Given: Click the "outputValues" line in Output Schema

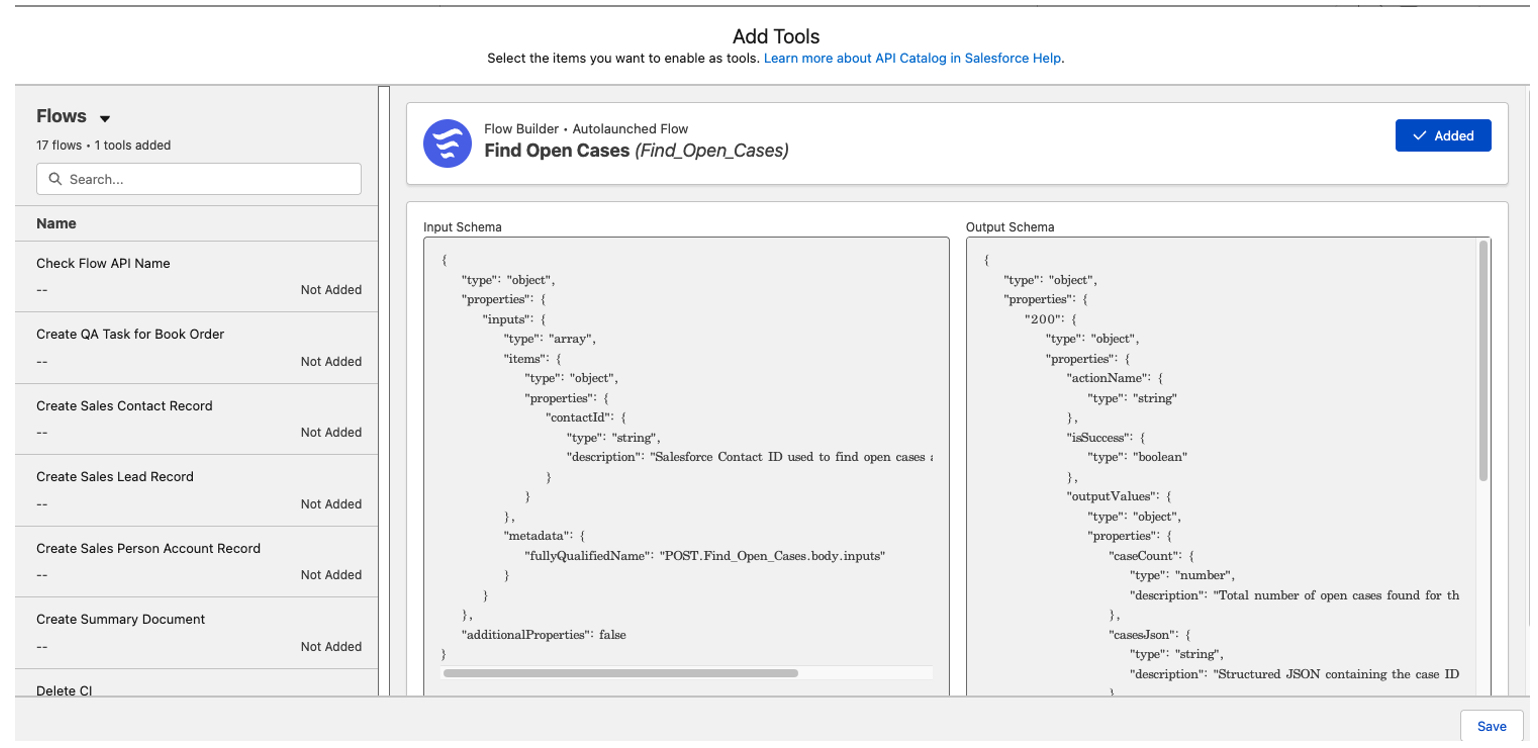Looking at the screenshot, I should [x=1119, y=496].
